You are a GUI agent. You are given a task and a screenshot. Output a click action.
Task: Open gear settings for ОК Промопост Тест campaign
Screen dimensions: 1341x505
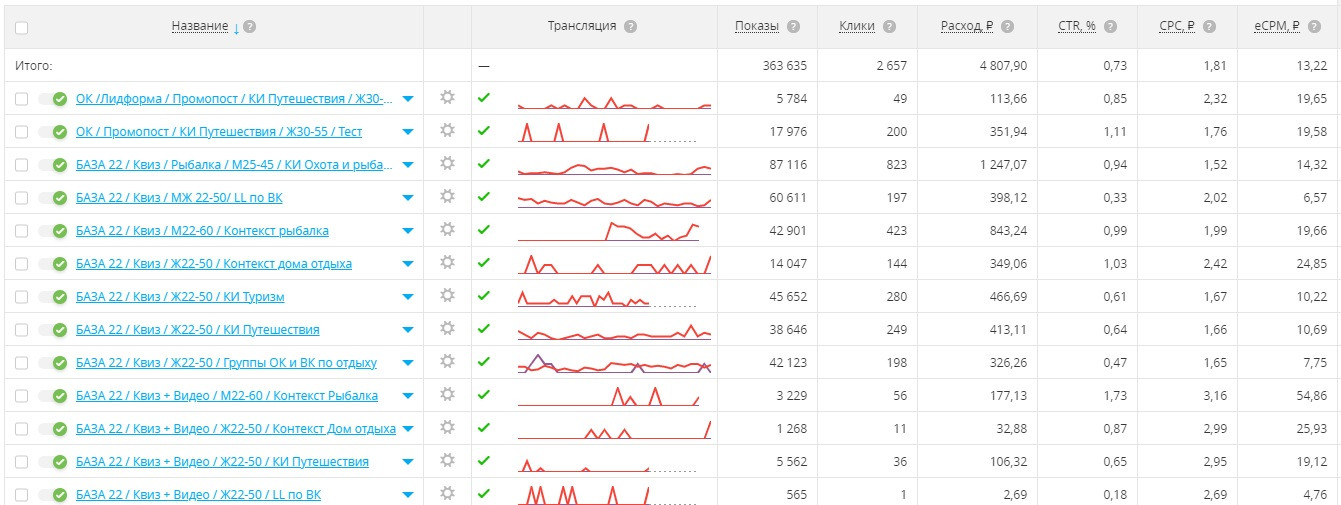[x=447, y=131]
